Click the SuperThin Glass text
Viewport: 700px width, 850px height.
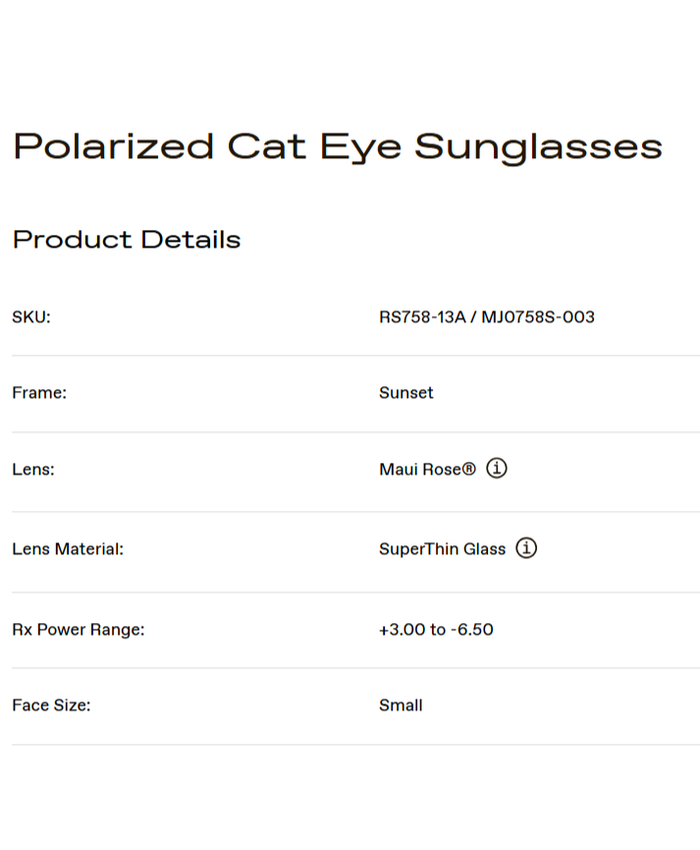pyautogui.click(x=442, y=549)
